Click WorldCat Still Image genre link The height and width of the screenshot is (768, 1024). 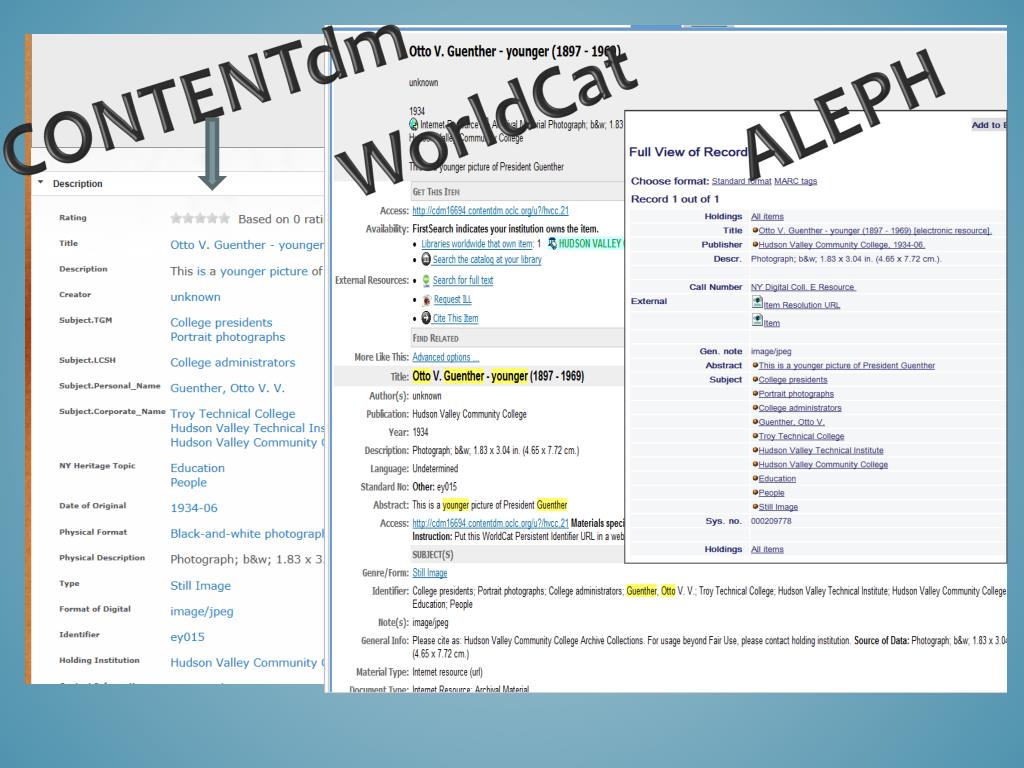pyautogui.click(x=430, y=573)
